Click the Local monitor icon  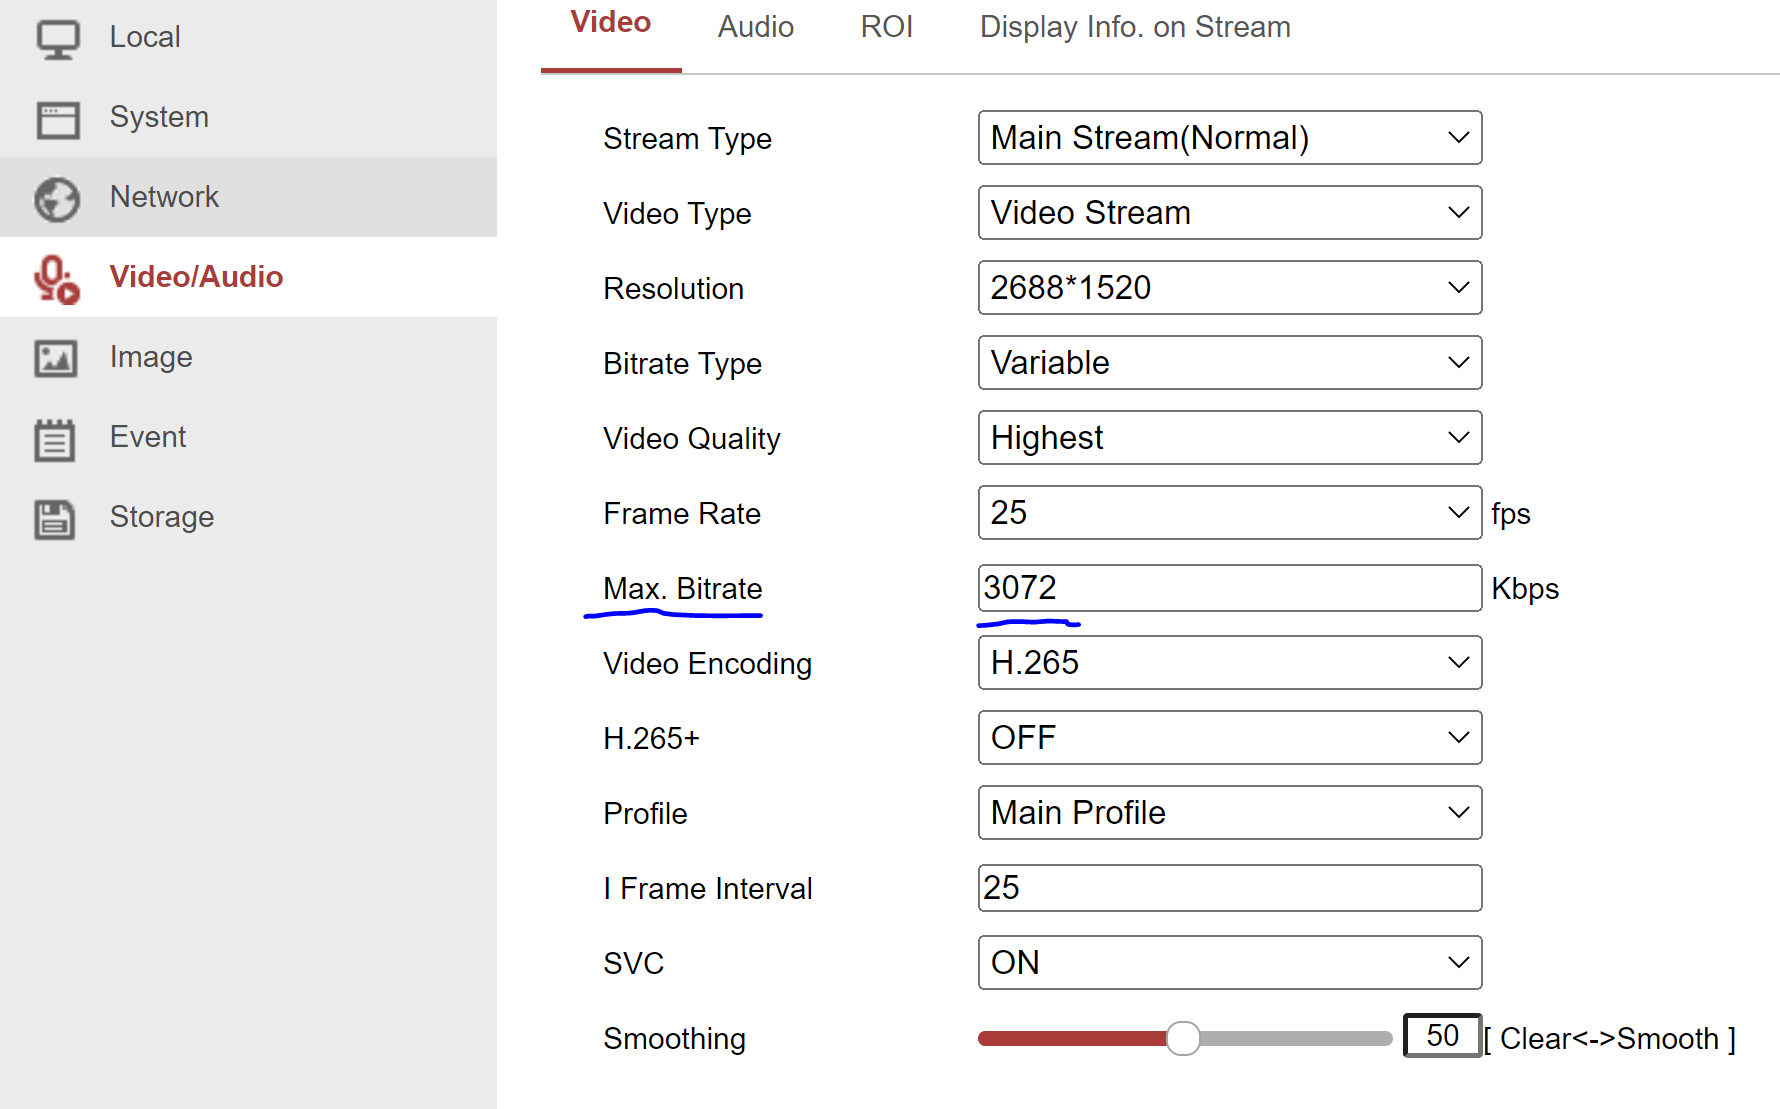57,39
